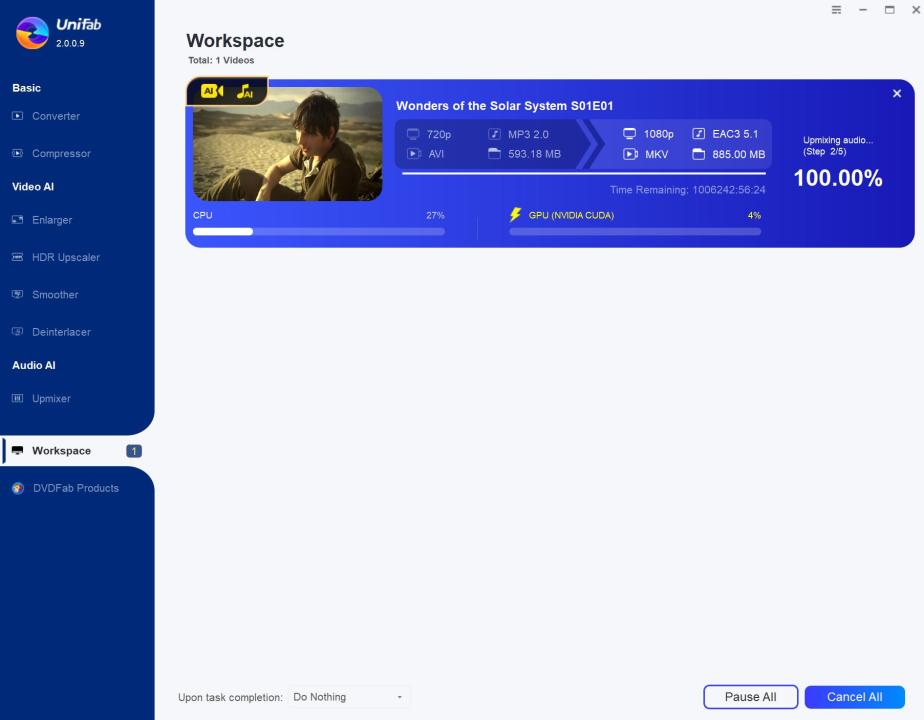Click the Cancel All button

click(854, 697)
